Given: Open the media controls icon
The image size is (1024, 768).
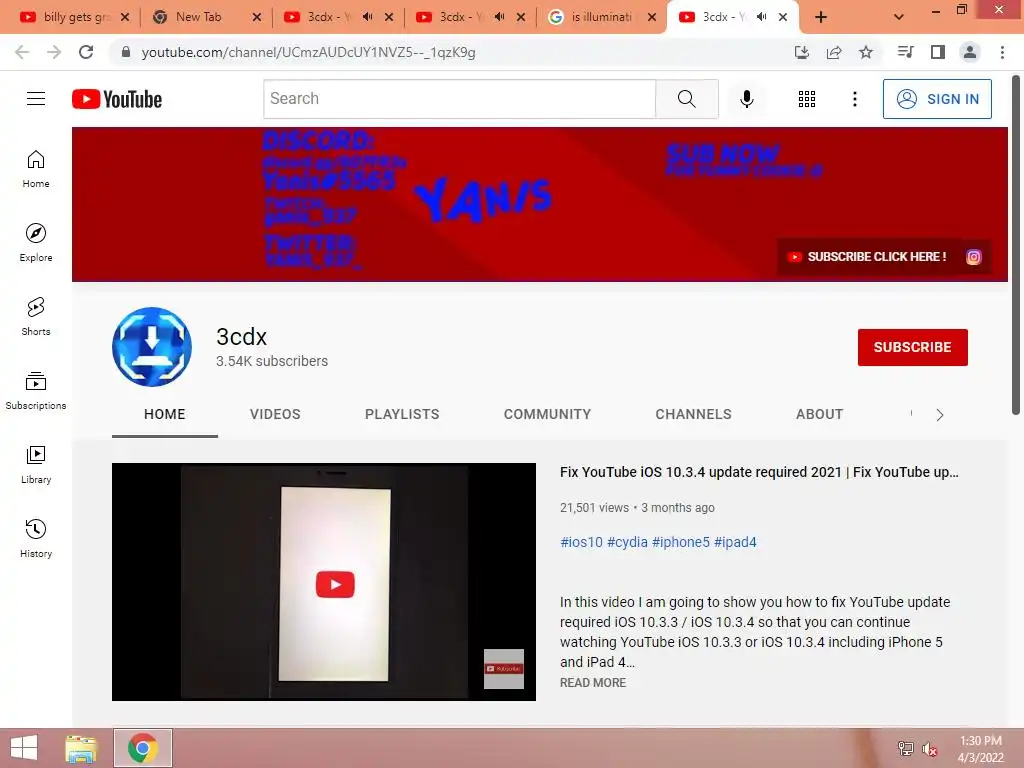Looking at the screenshot, I should point(905,52).
